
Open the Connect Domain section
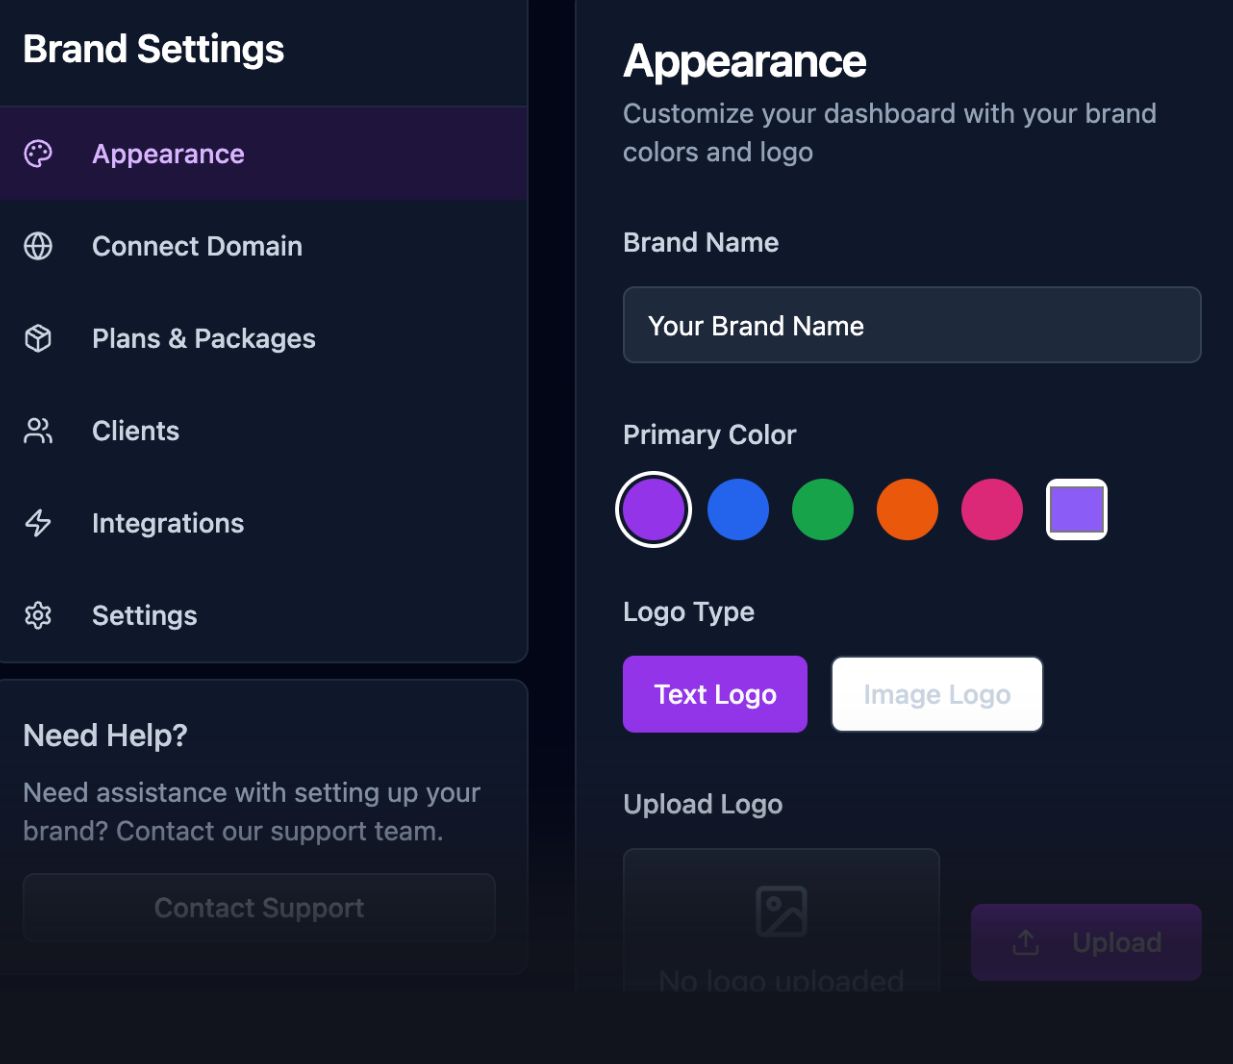click(x=197, y=246)
